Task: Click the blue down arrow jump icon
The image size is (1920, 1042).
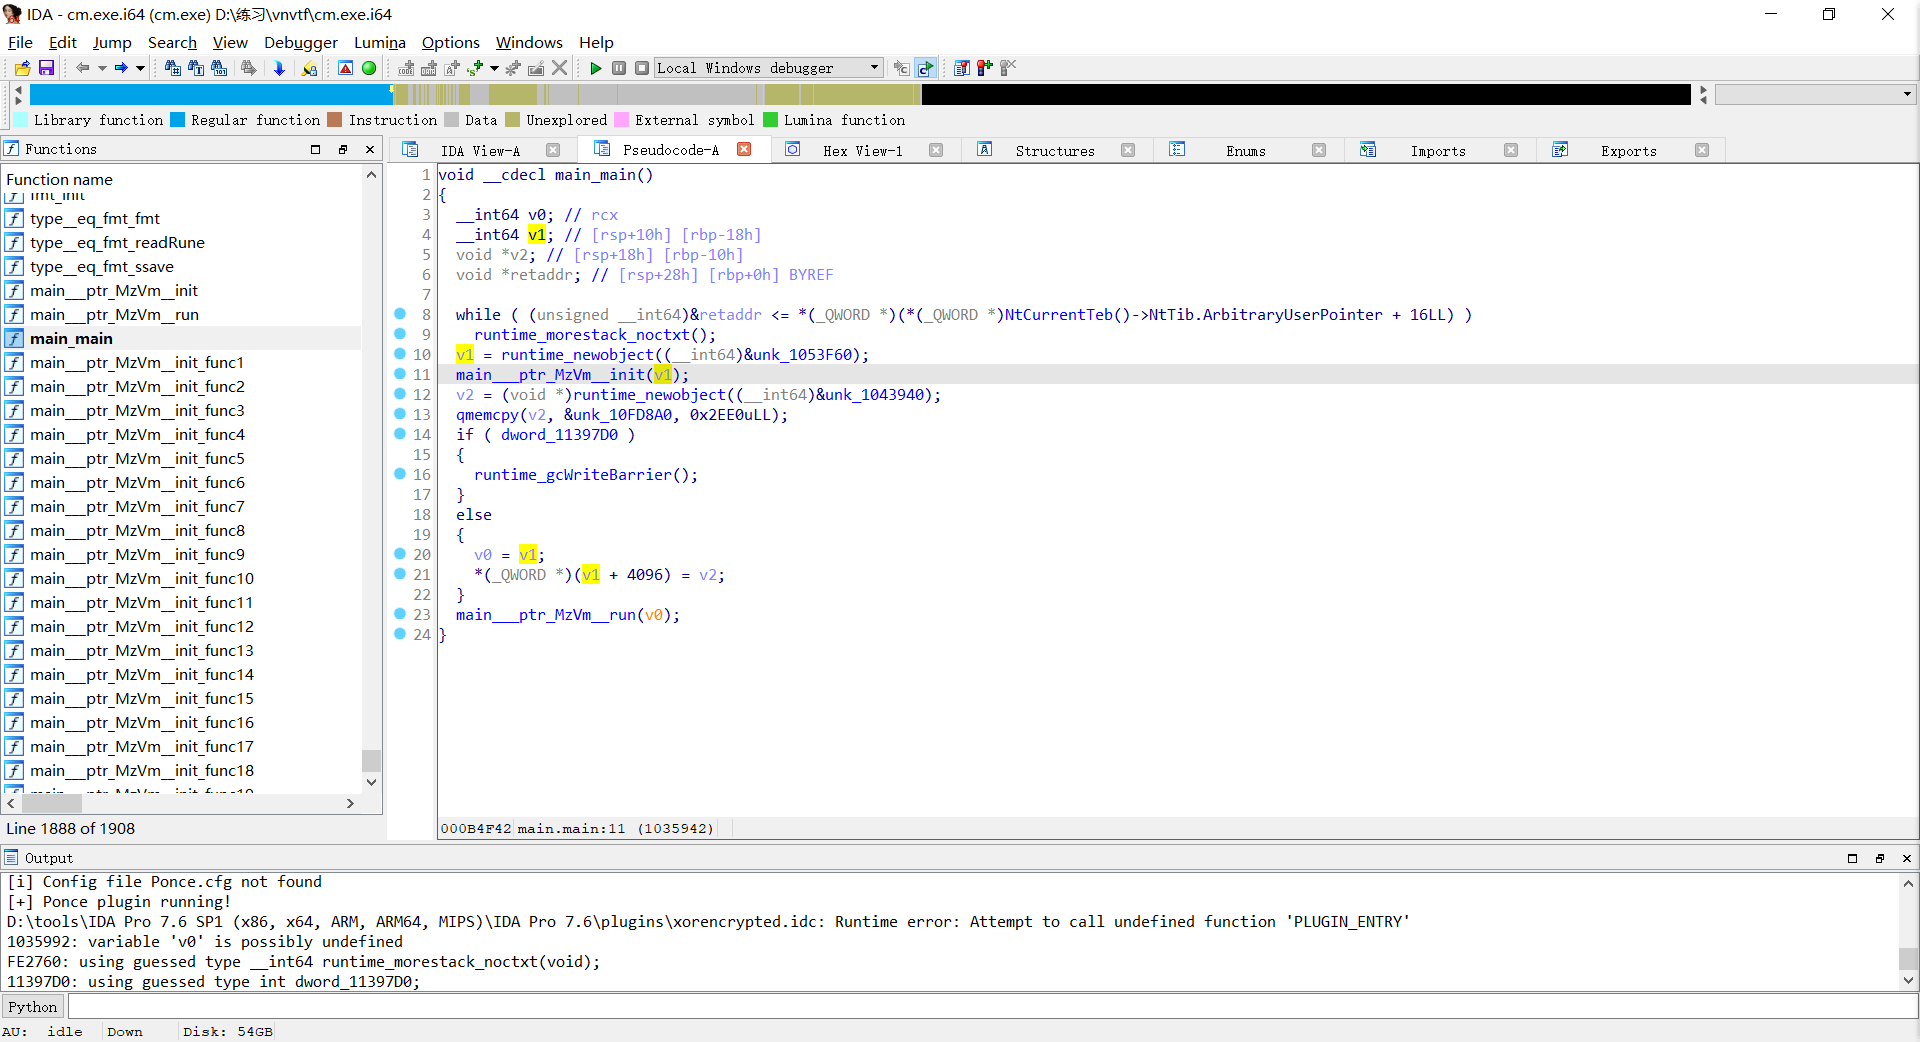Action: (x=279, y=68)
